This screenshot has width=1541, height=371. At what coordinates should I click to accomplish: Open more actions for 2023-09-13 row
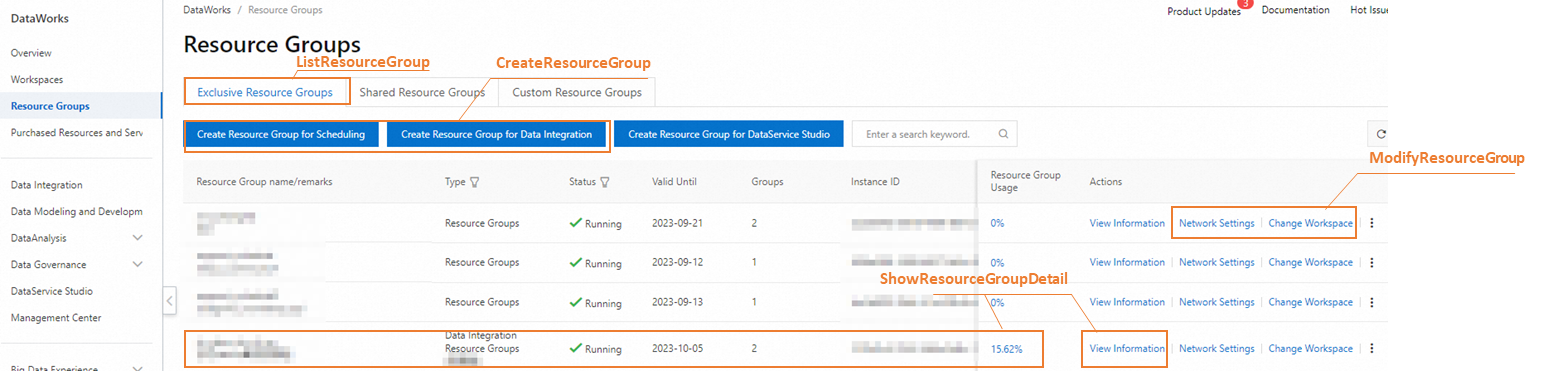pyautogui.click(x=1372, y=302)
